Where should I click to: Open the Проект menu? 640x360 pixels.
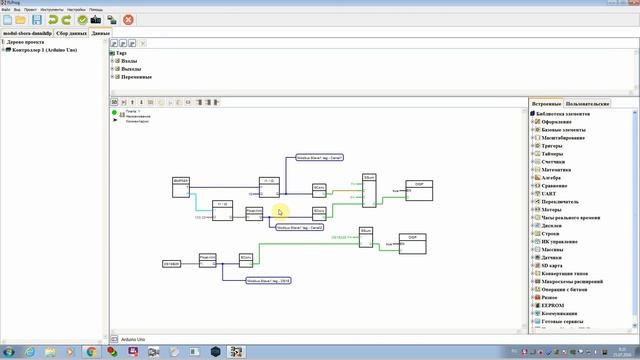click(30, 9)
